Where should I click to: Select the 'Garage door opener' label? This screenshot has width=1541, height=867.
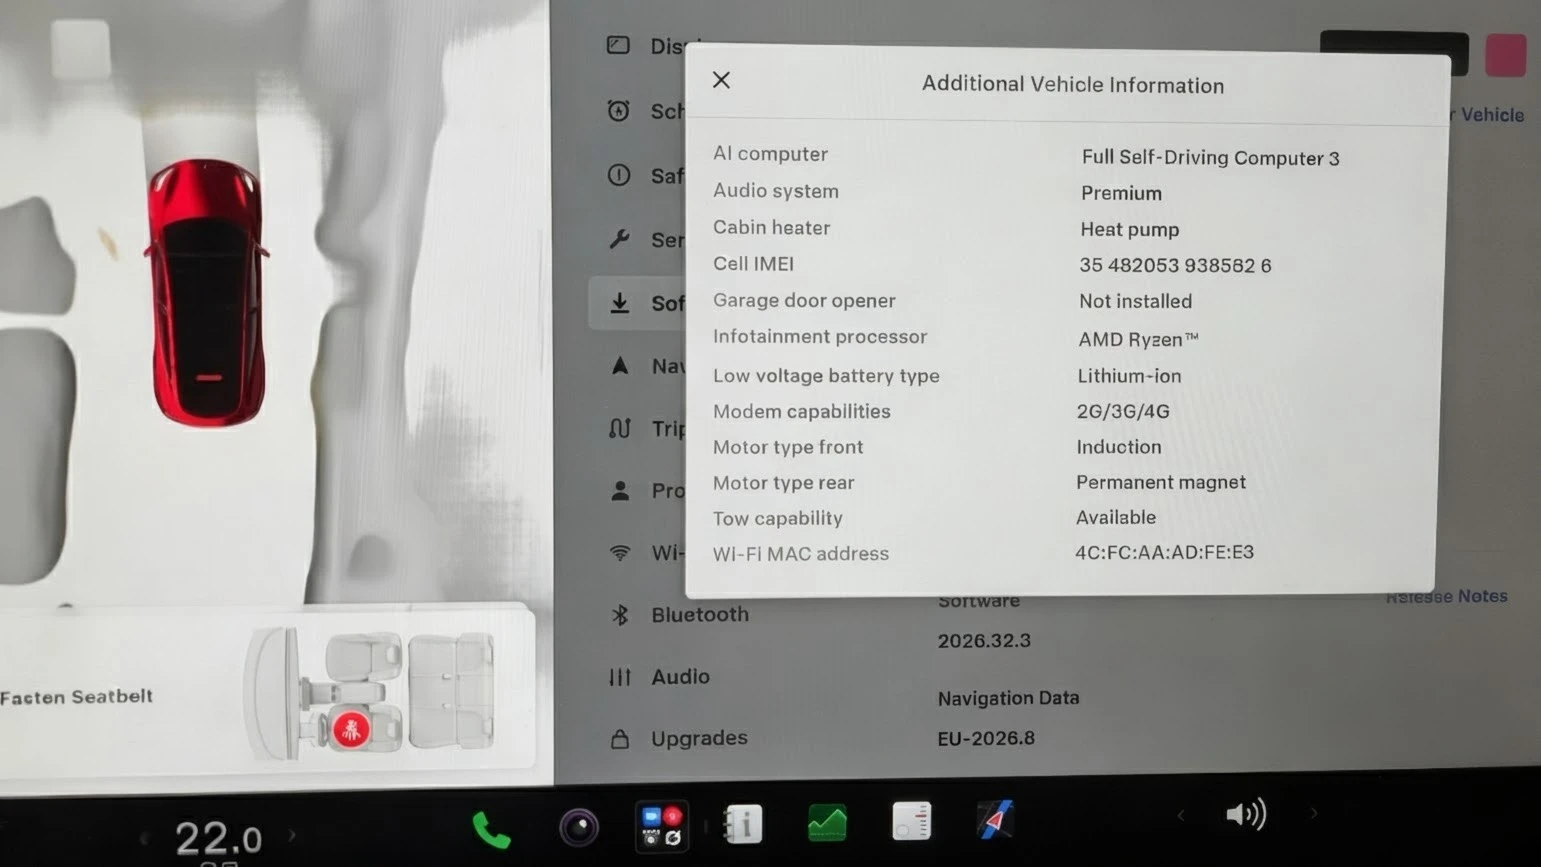[x=804, y=301]
